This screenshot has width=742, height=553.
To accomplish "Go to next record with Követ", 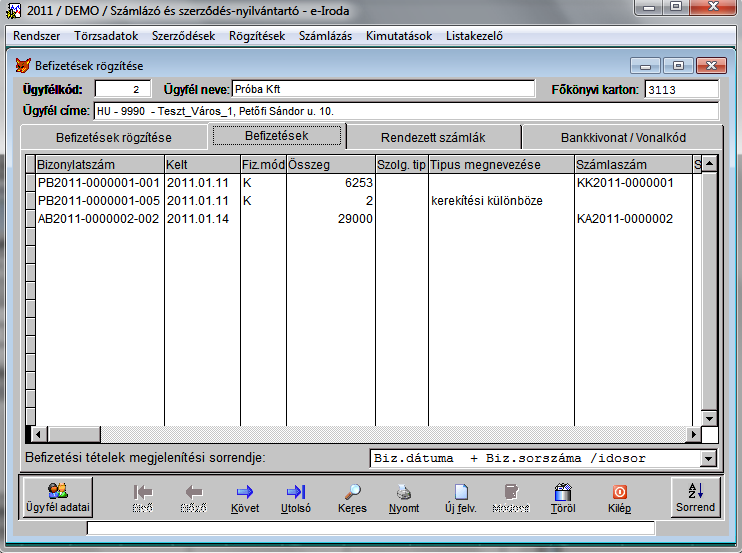I will tap(245, 496).
